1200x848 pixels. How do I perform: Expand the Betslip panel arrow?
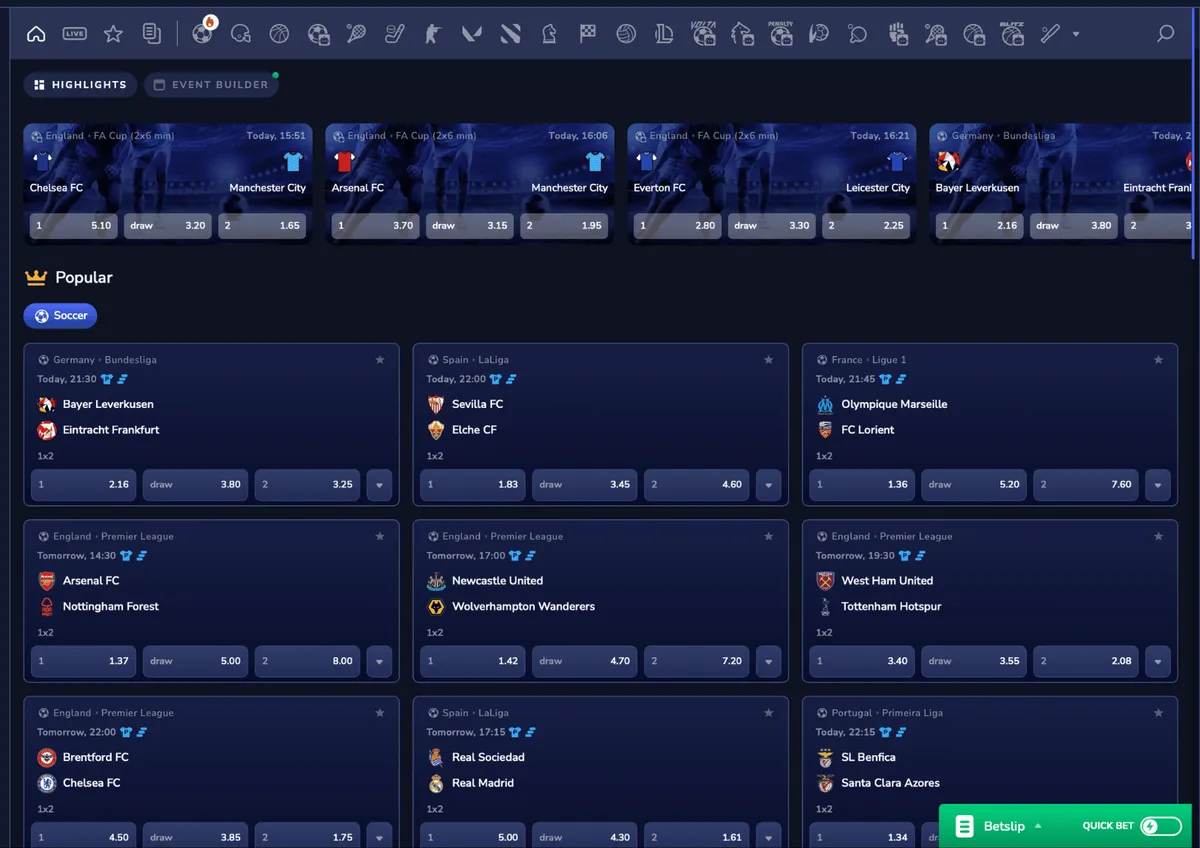point(1038,826)
